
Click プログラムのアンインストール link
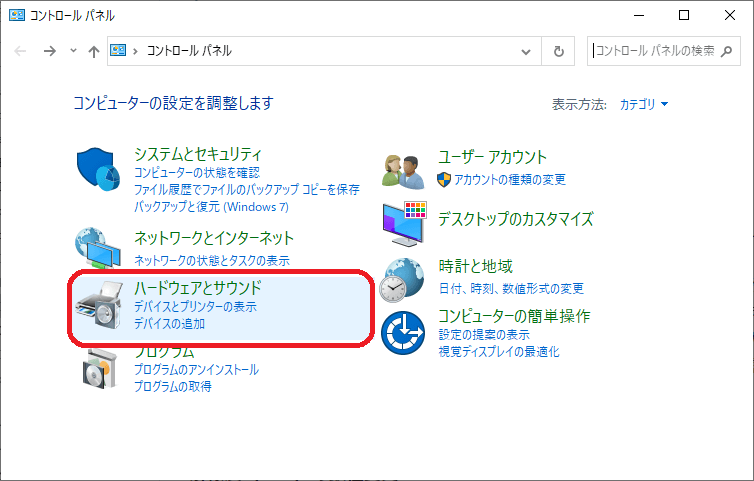[x=196, y=370]
